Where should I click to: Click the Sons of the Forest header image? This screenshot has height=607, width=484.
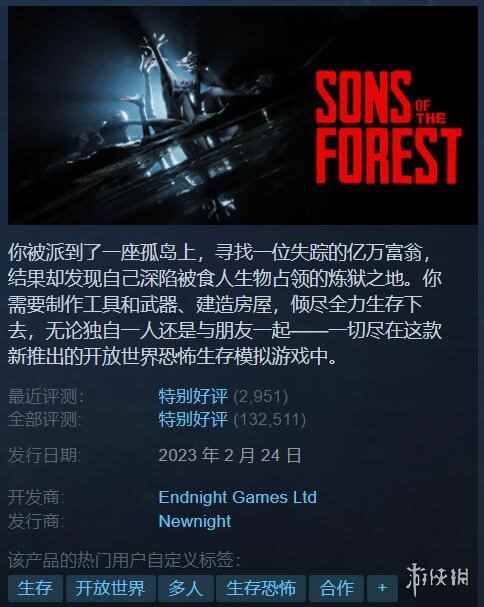click(243, 115)
